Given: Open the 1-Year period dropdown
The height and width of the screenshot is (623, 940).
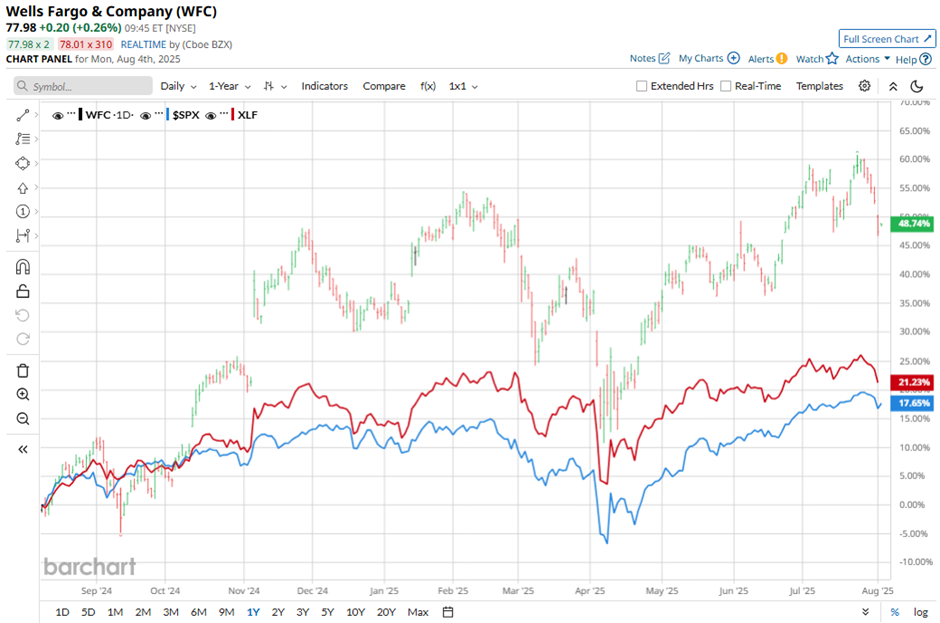Looking at the screenshot, I should click(x=230, y=86).
